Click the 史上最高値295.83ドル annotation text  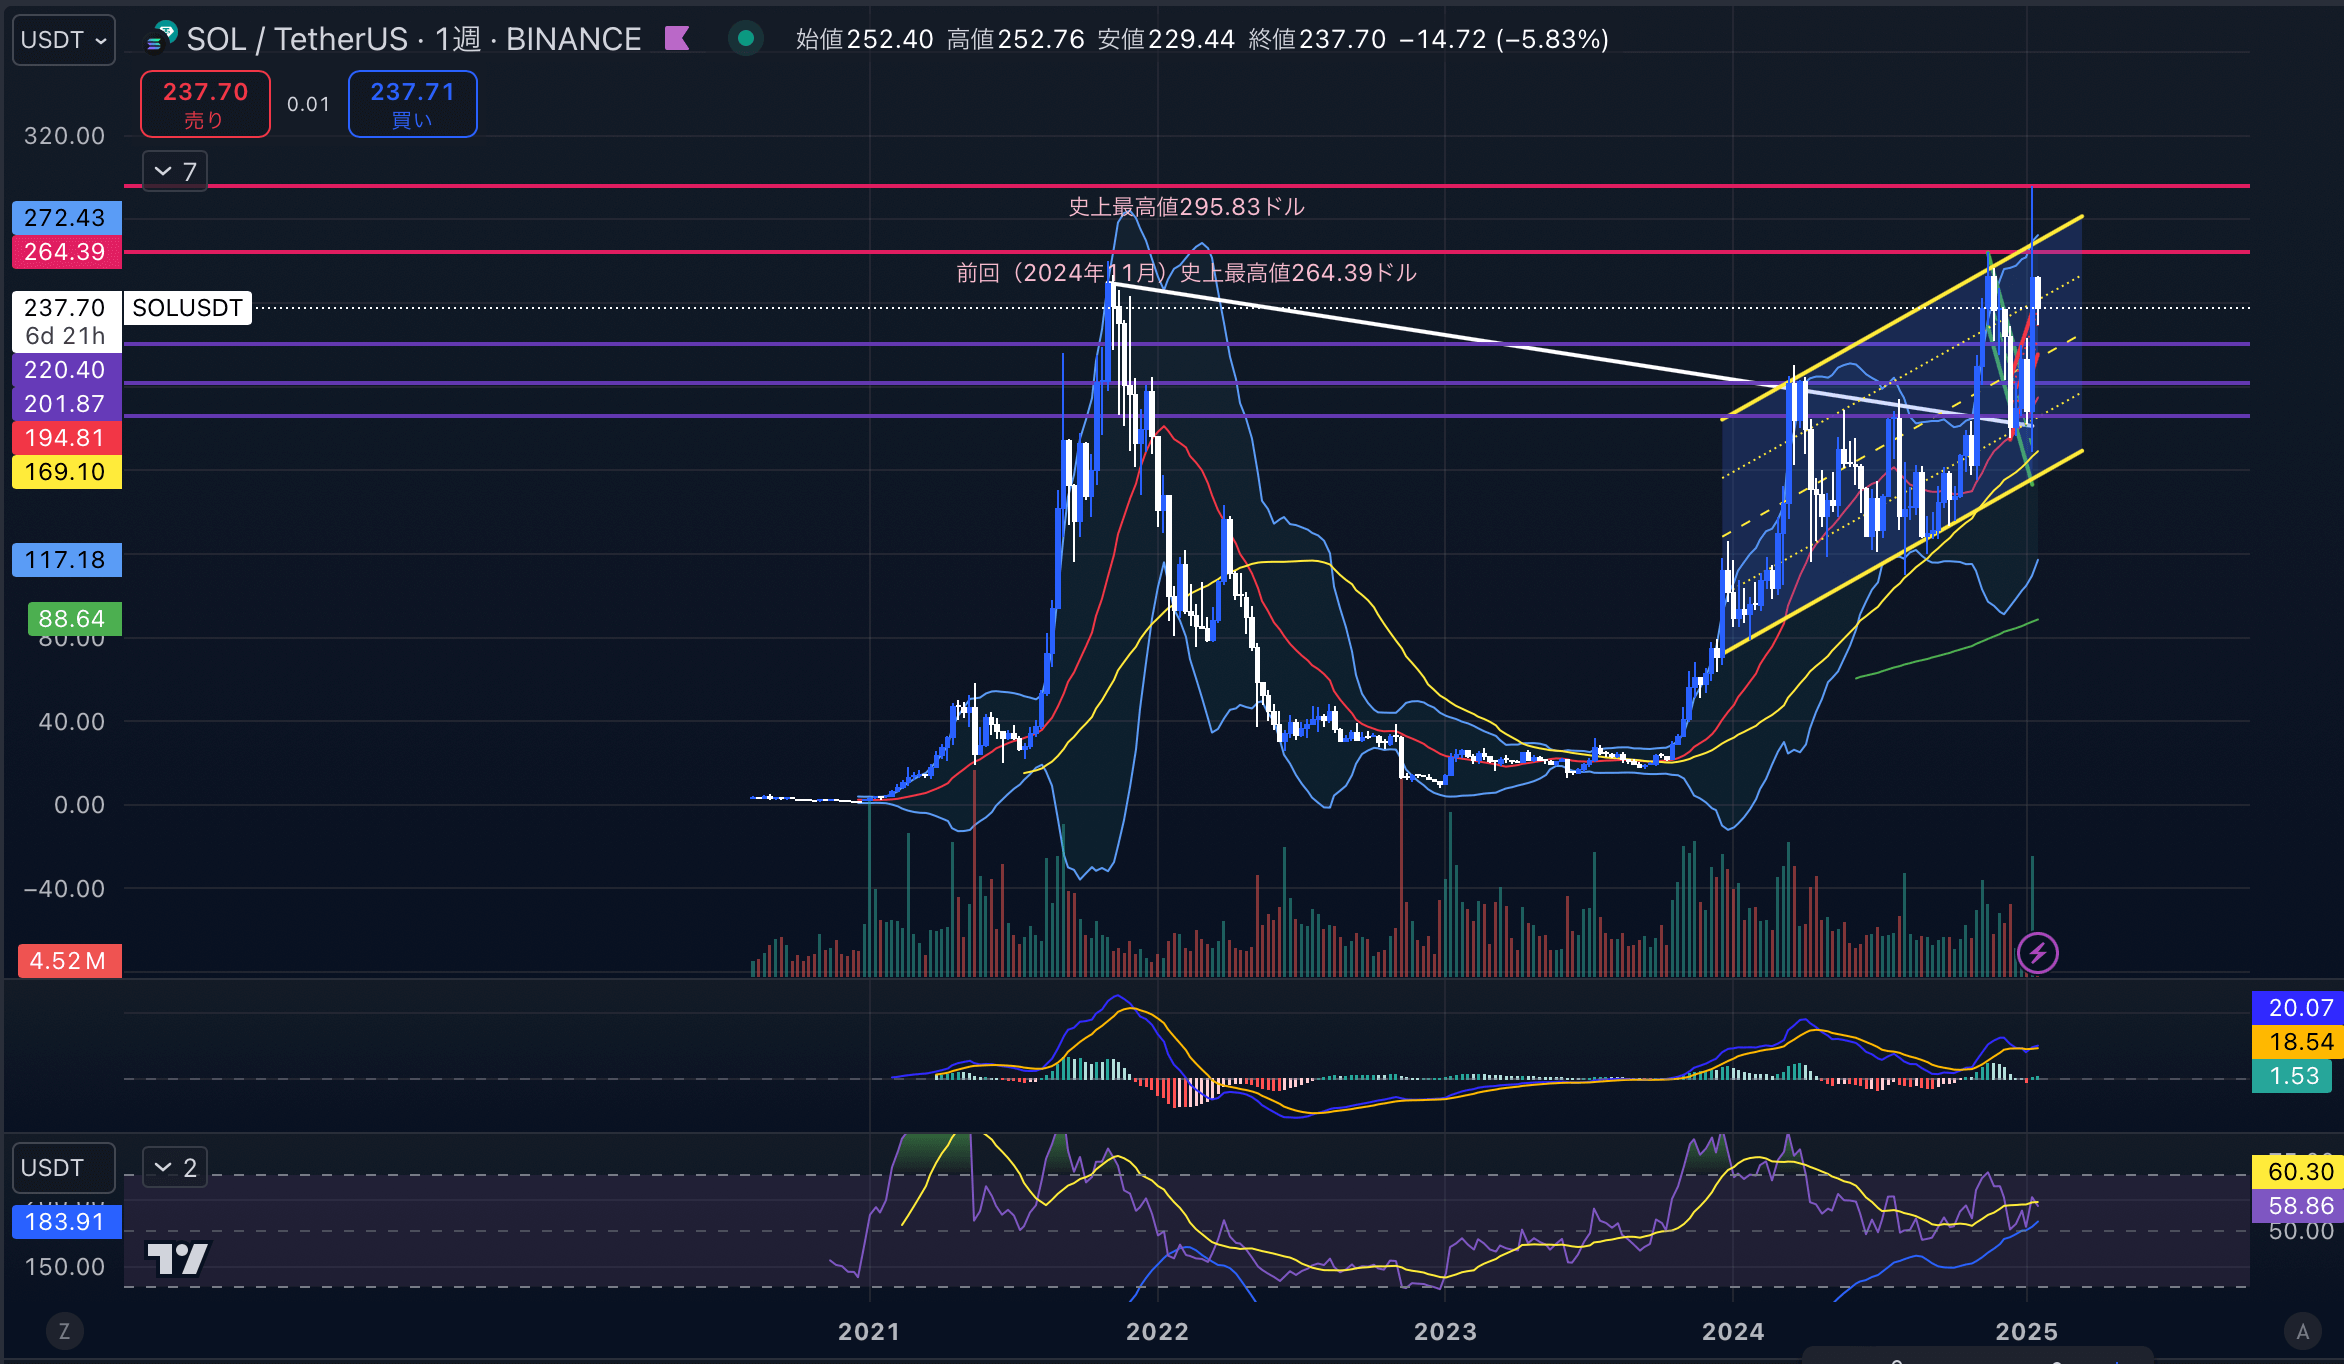(1186, 207)
